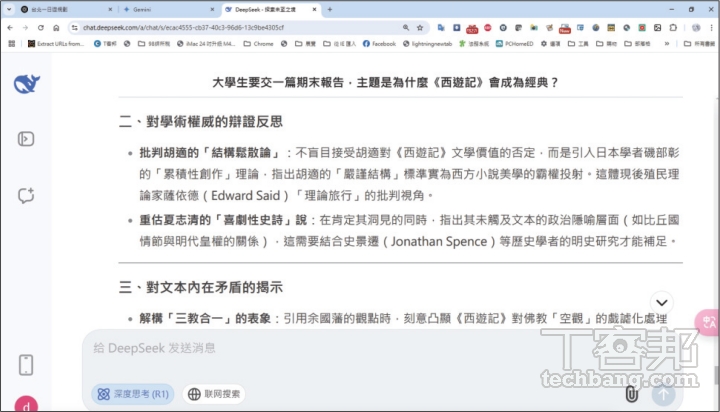Click scroll-to-bottom chevron button
The height and width of the screenshot is (412, 720).
(x=661, y=302)
